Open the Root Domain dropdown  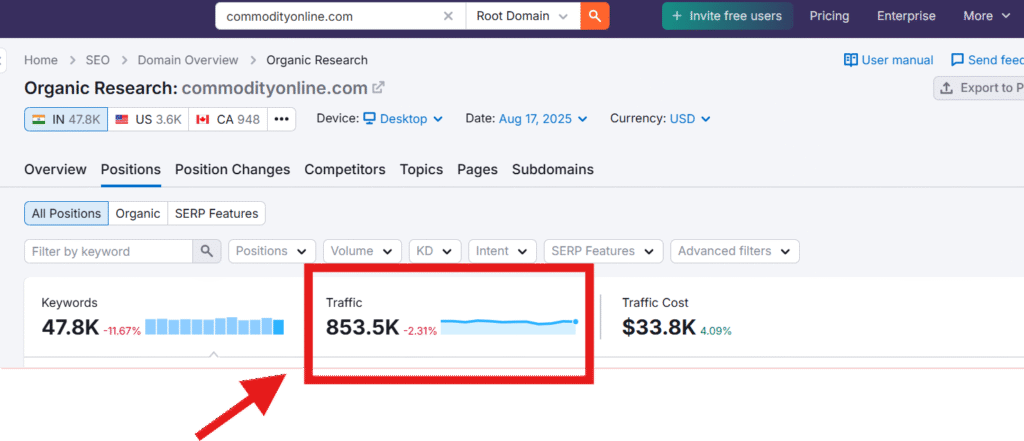click(522, 16)
